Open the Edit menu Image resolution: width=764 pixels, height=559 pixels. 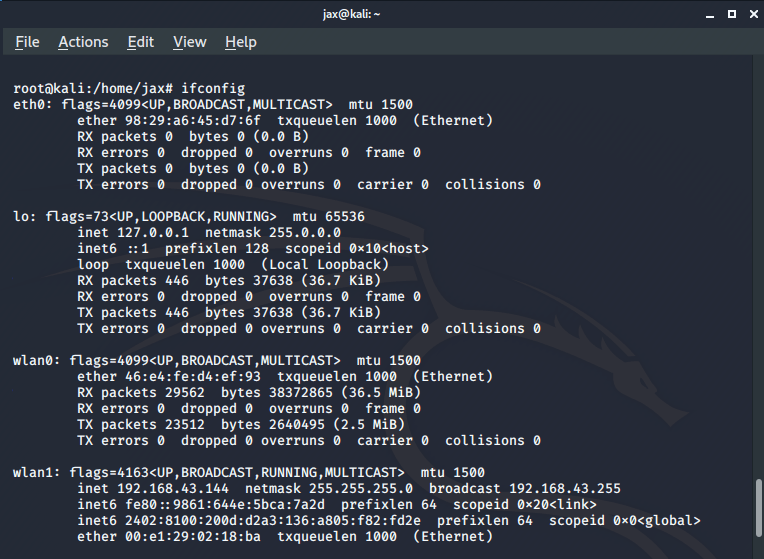point(141,42)
